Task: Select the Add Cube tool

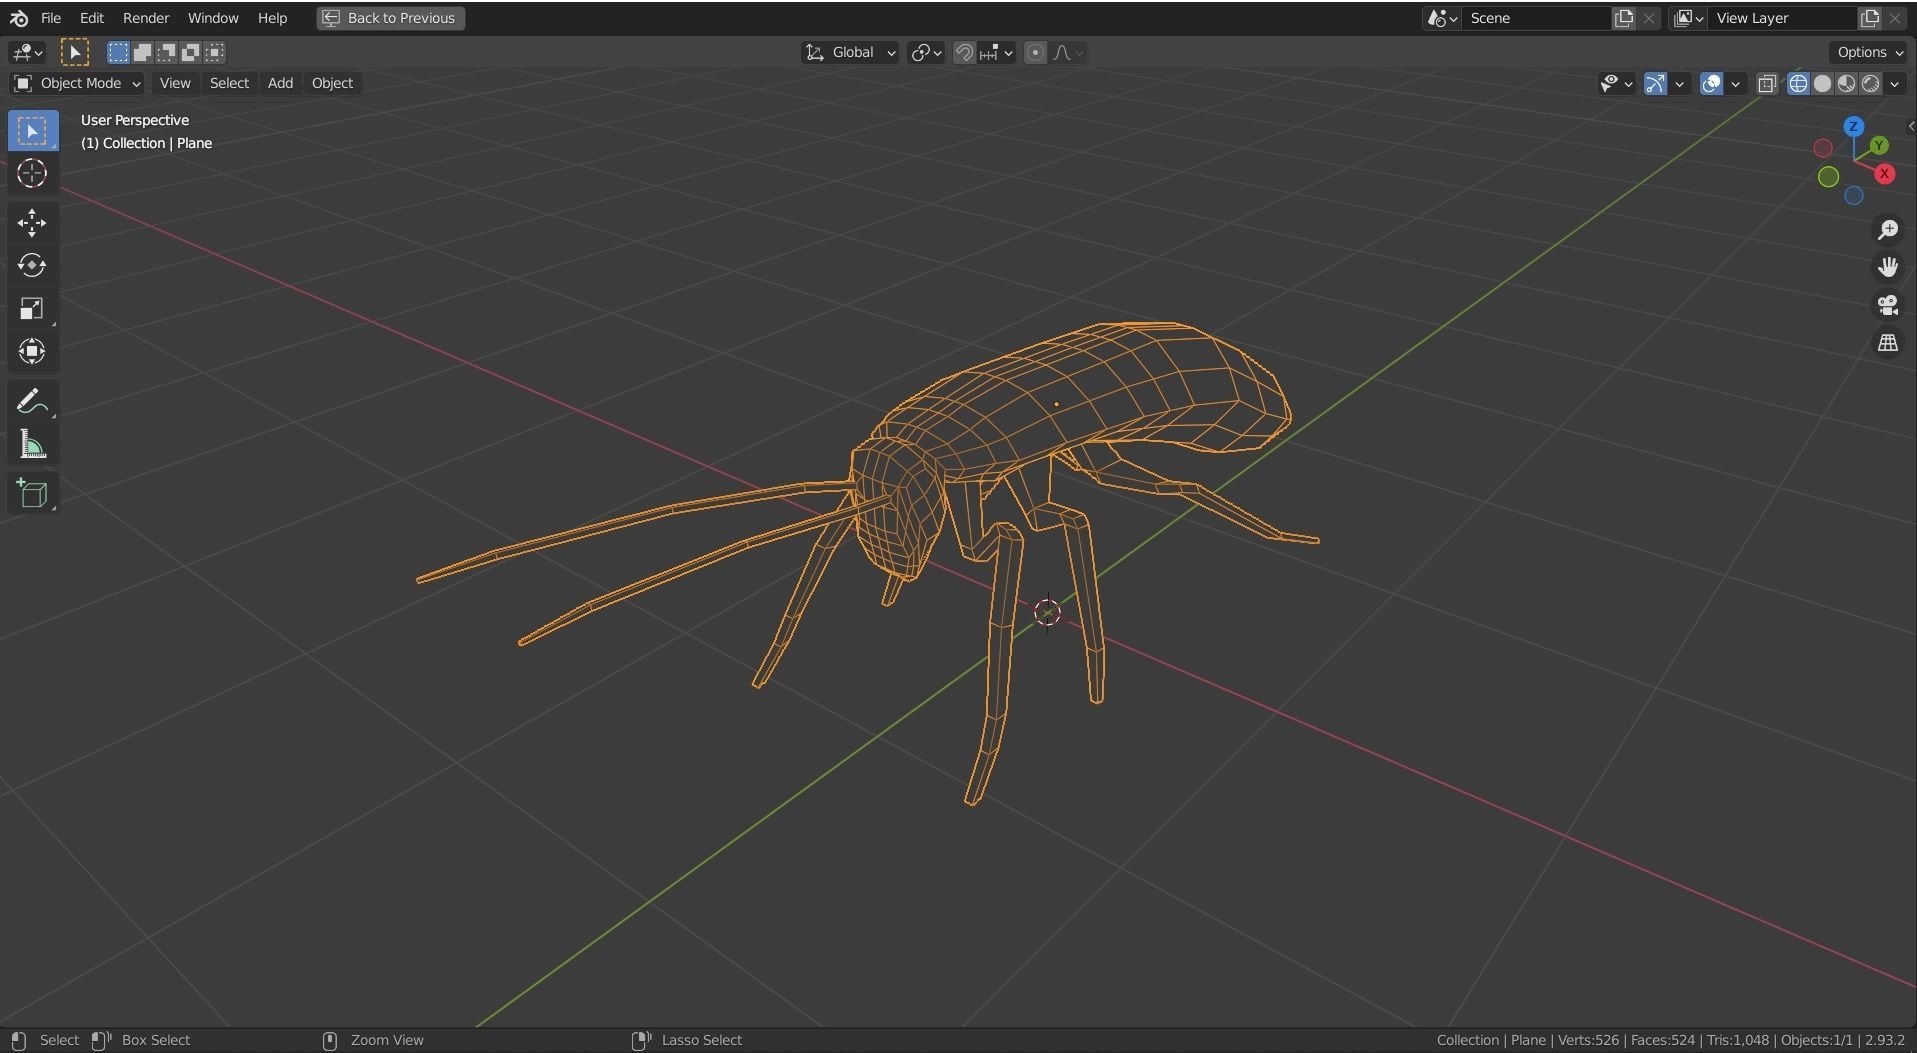Action: [32, 492]
